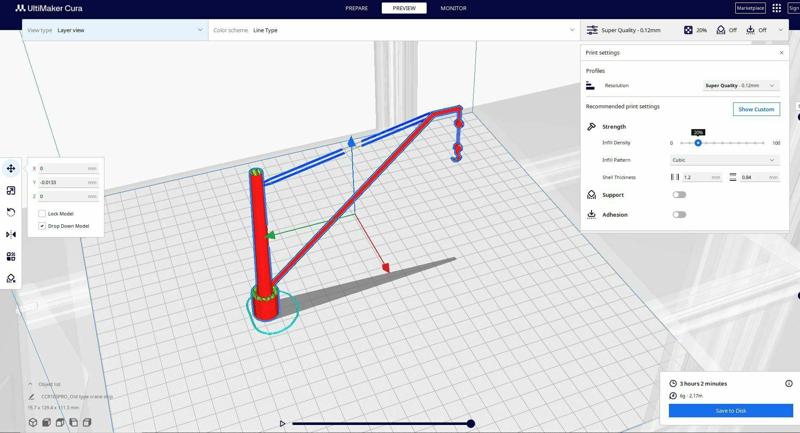Switch to the MONITOR stage tab
The height and width of the screenshot is (433, 800).
pos(454,8)
